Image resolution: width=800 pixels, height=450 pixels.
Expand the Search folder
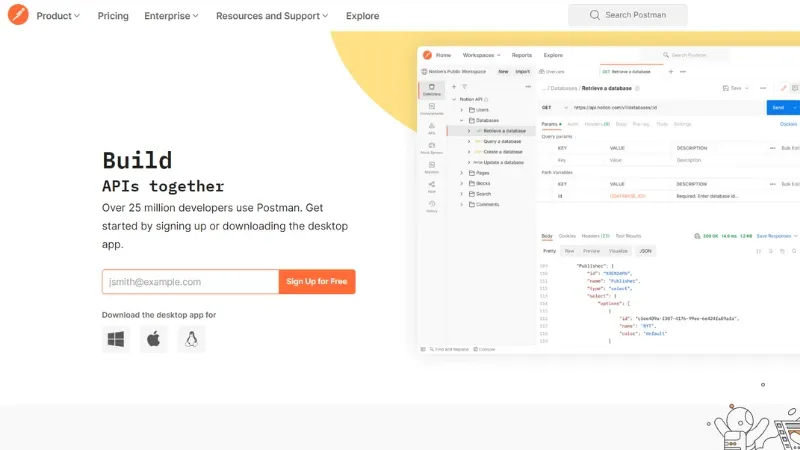click(x=462, y=194)
